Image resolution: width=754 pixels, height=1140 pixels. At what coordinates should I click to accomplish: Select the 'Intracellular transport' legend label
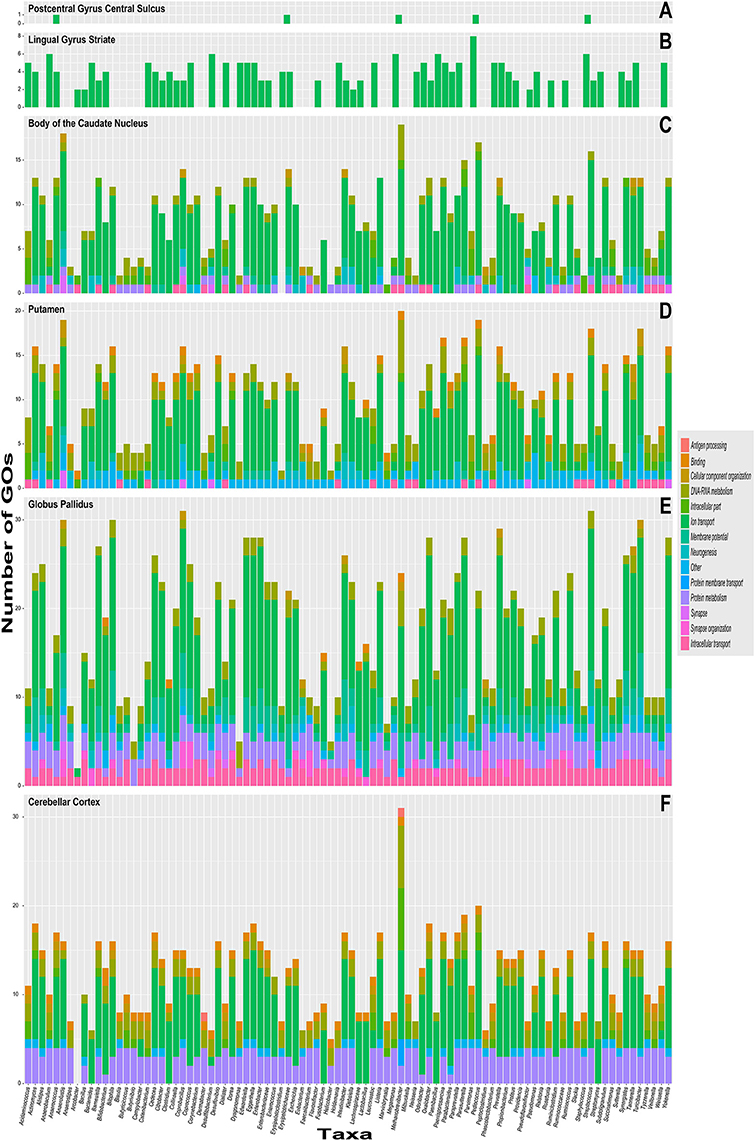pos(711,644)
